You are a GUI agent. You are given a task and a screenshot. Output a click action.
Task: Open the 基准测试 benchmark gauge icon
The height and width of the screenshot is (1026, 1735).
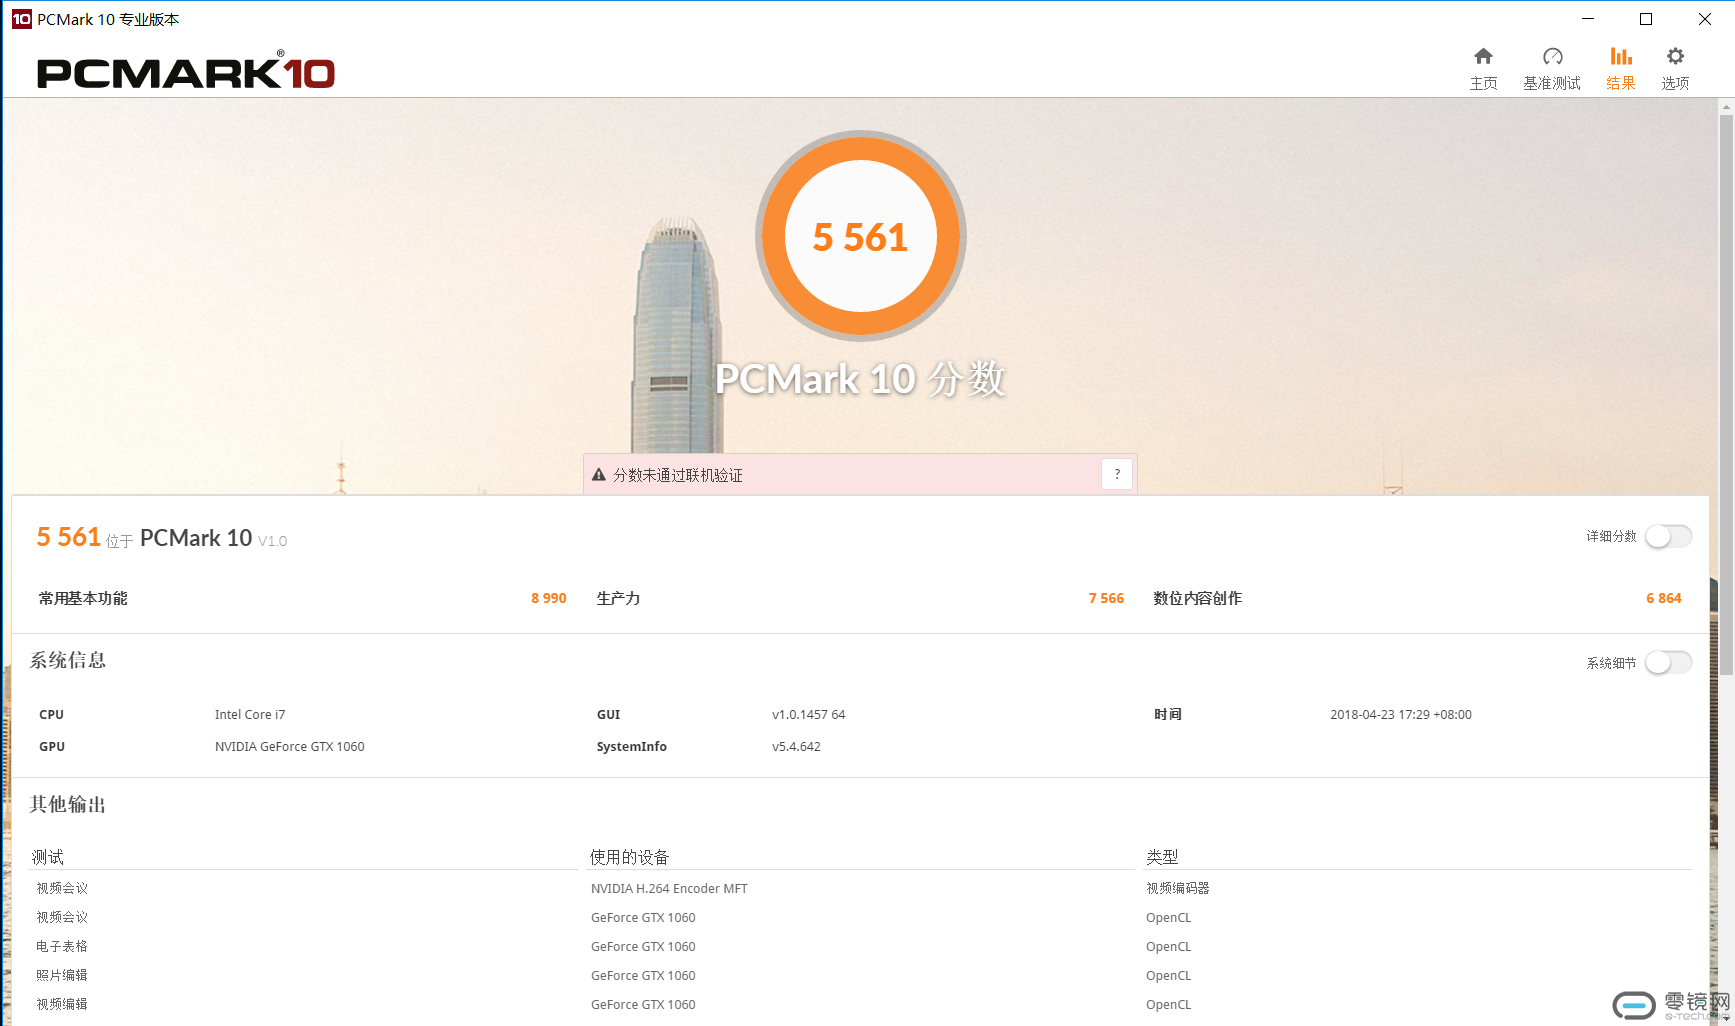click(1552, 56)
